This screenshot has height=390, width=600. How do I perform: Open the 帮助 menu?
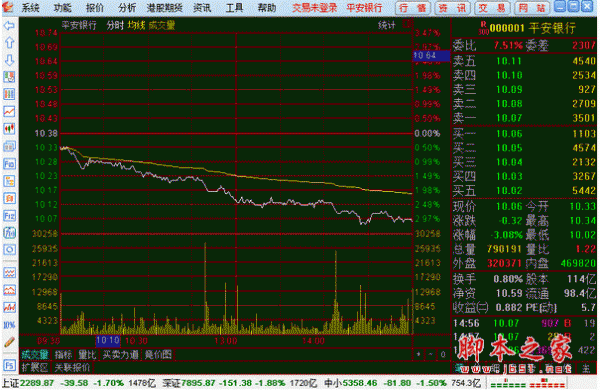point(267,7)
